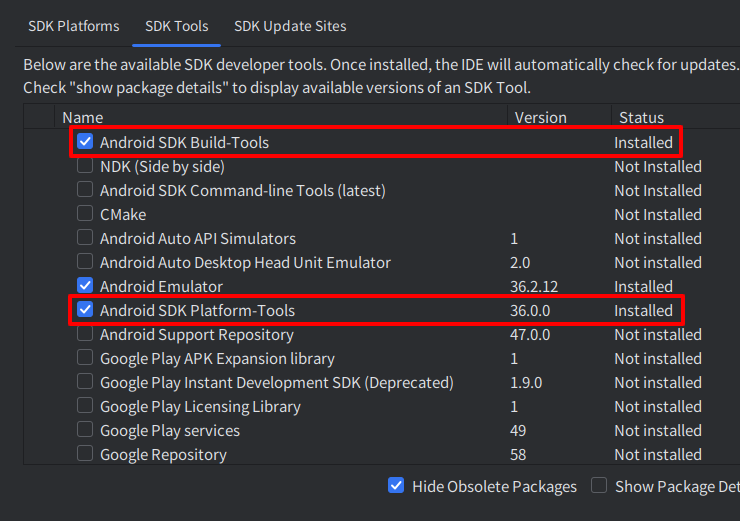
Task: Uncheck Android SDK Build-Tools checkbox
Action: [85, 142]
